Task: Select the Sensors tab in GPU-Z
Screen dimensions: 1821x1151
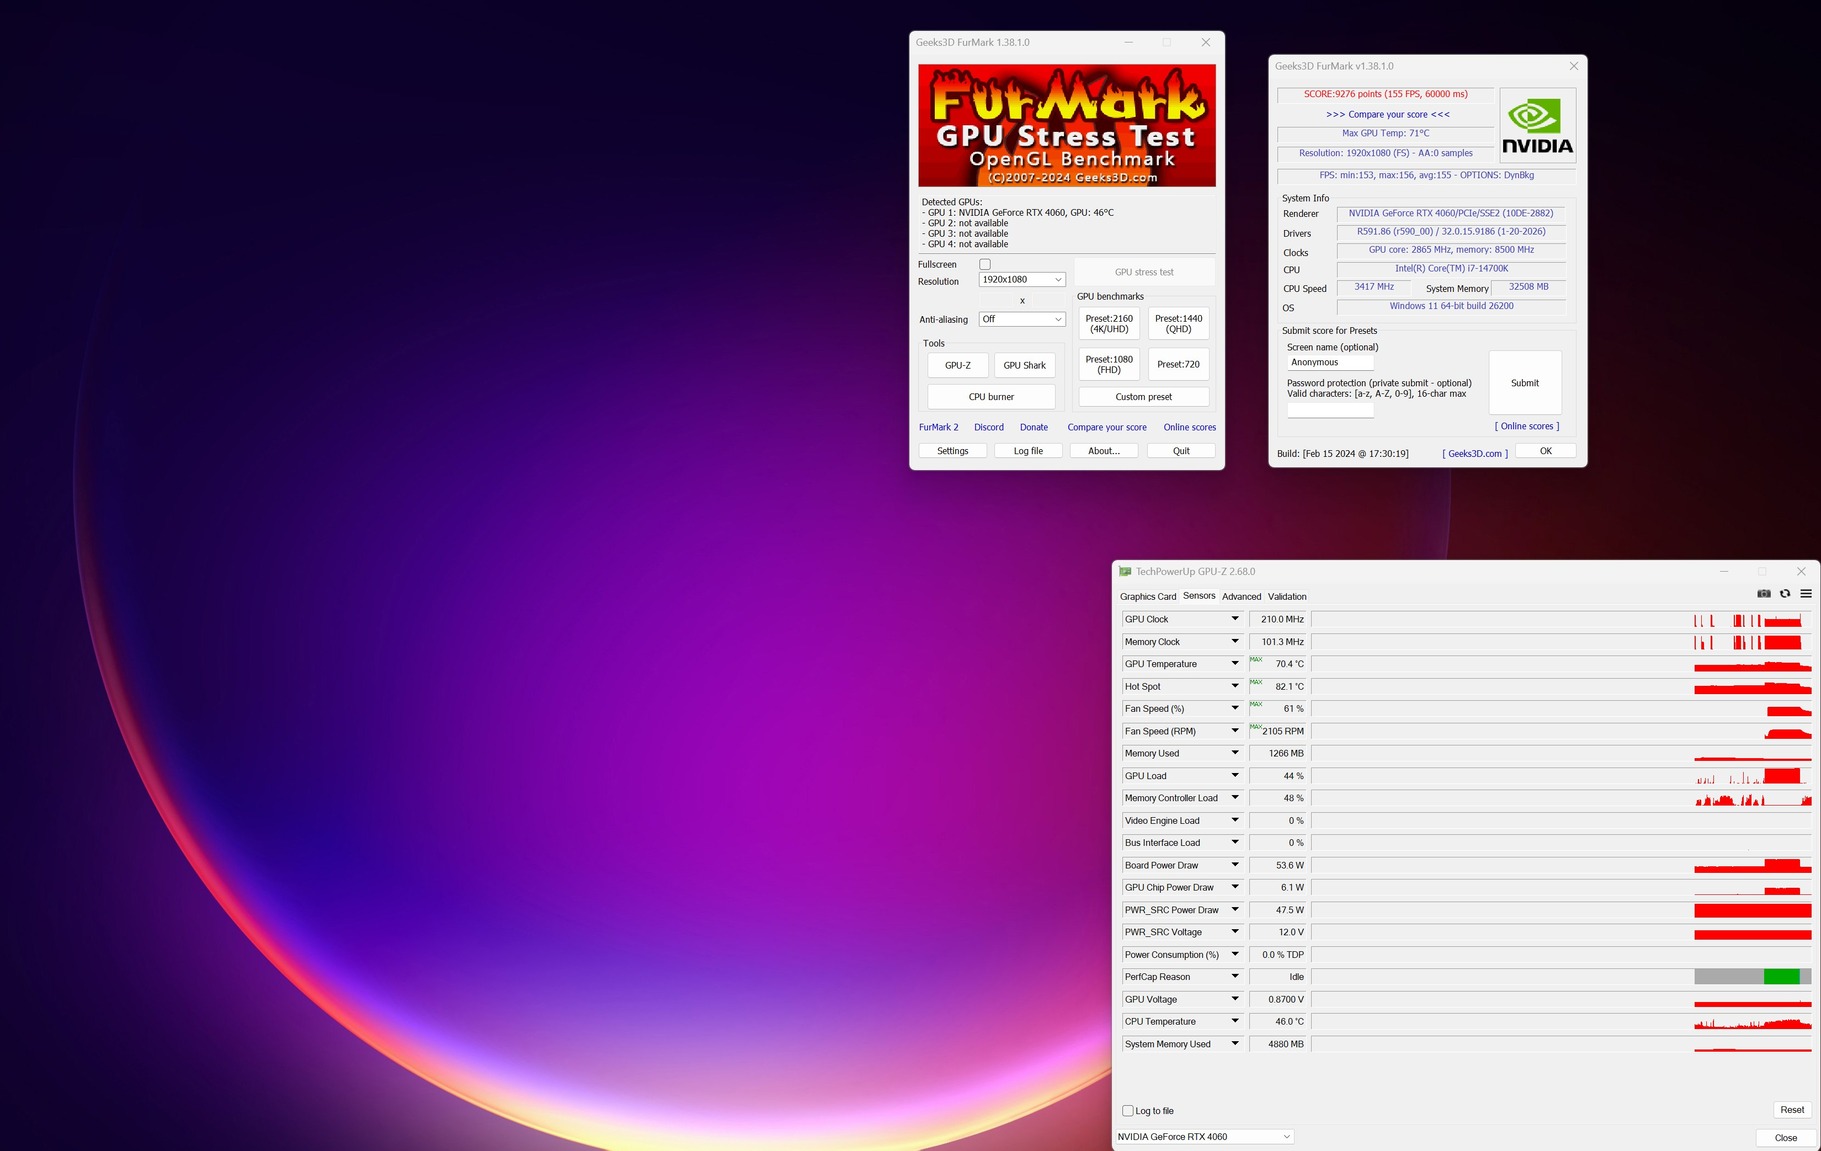Action: pyautogui.click(x=1199, y=596)
